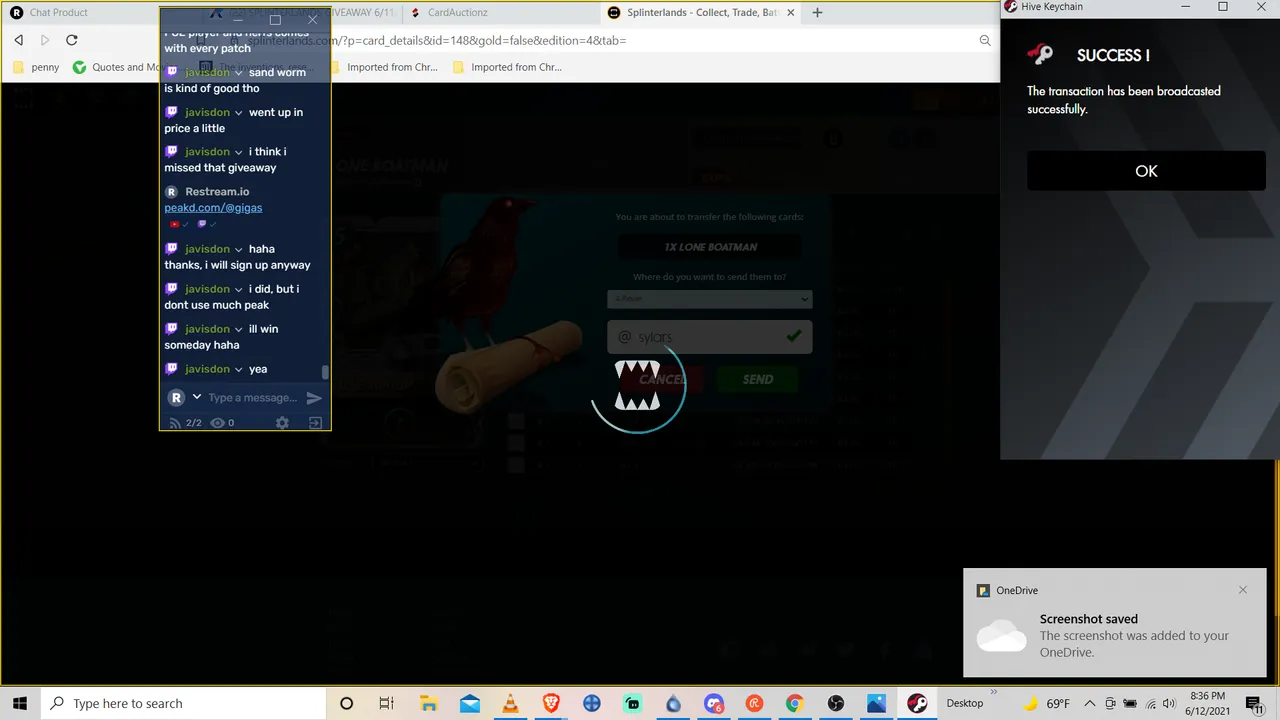Screen dimensions: 1280x720
Task: Click the Windows 'Type here to search' box
Action: [x=184, y=703]
